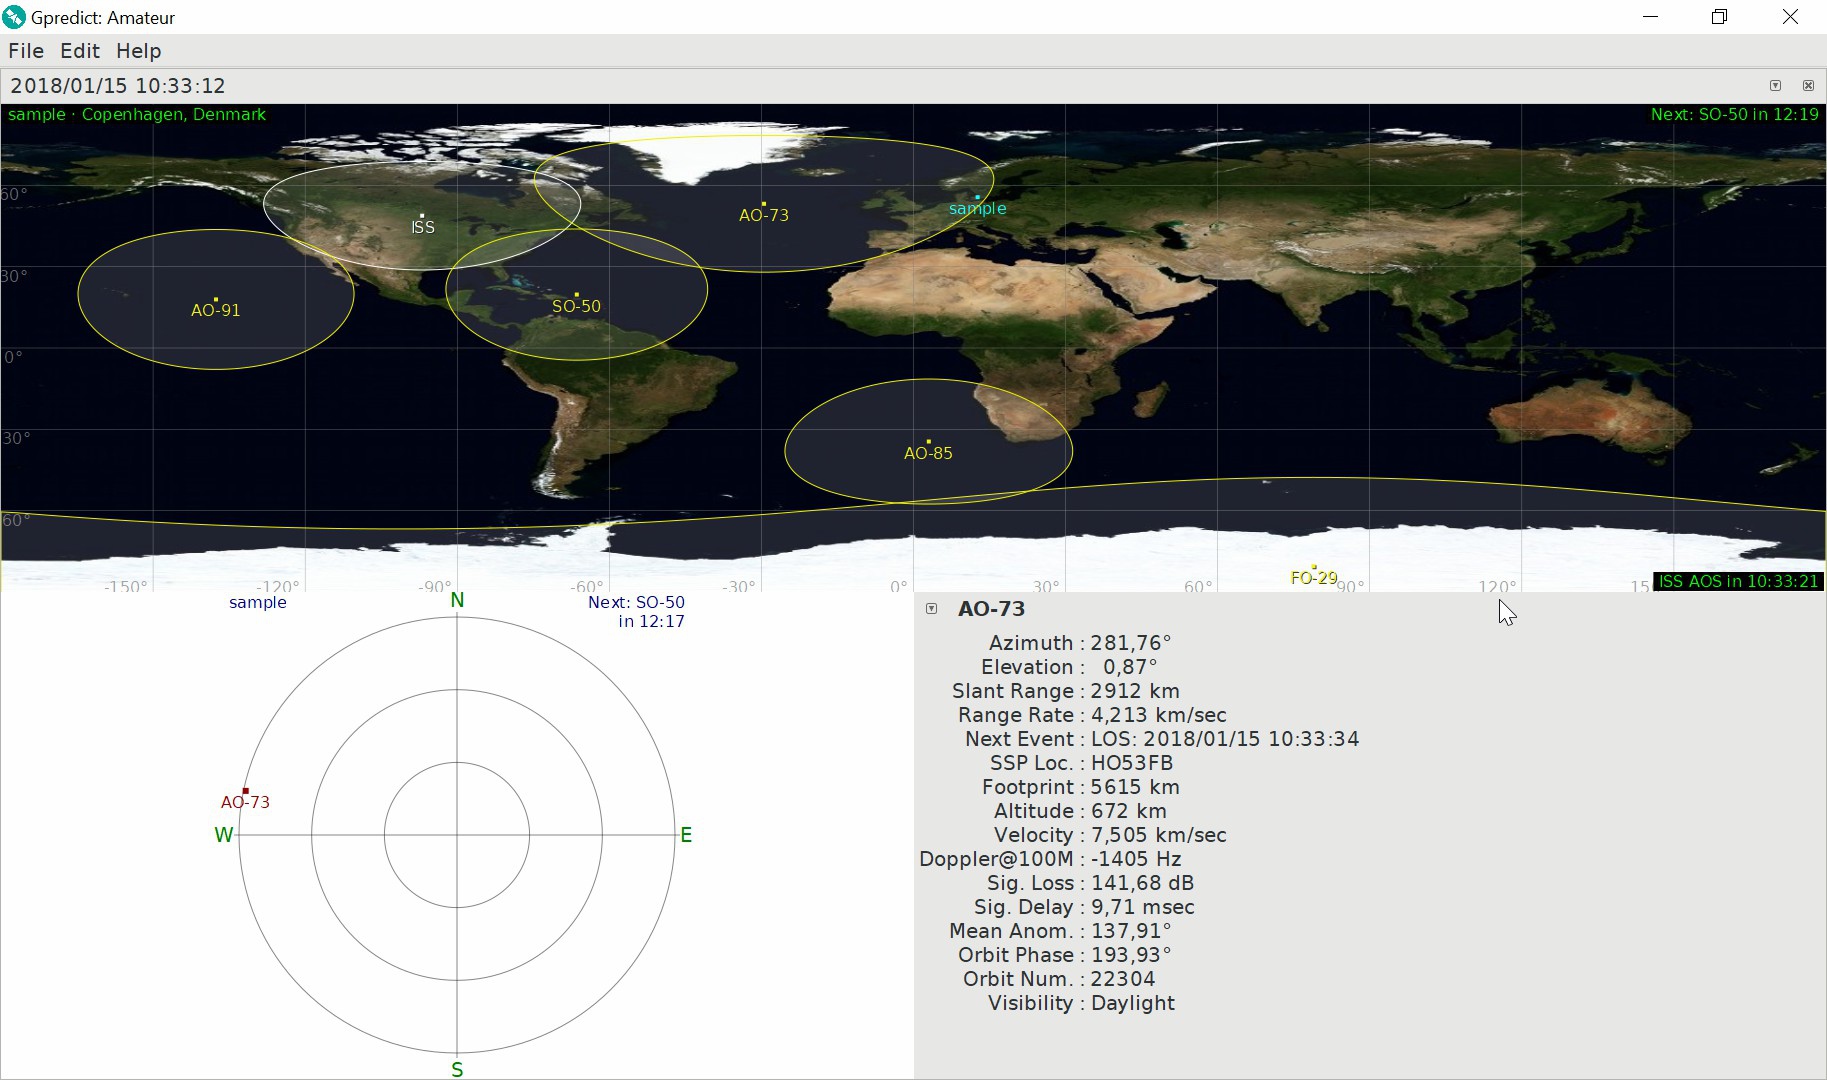Select the AO-91 satellite on the map

click(x=216, y=307)
